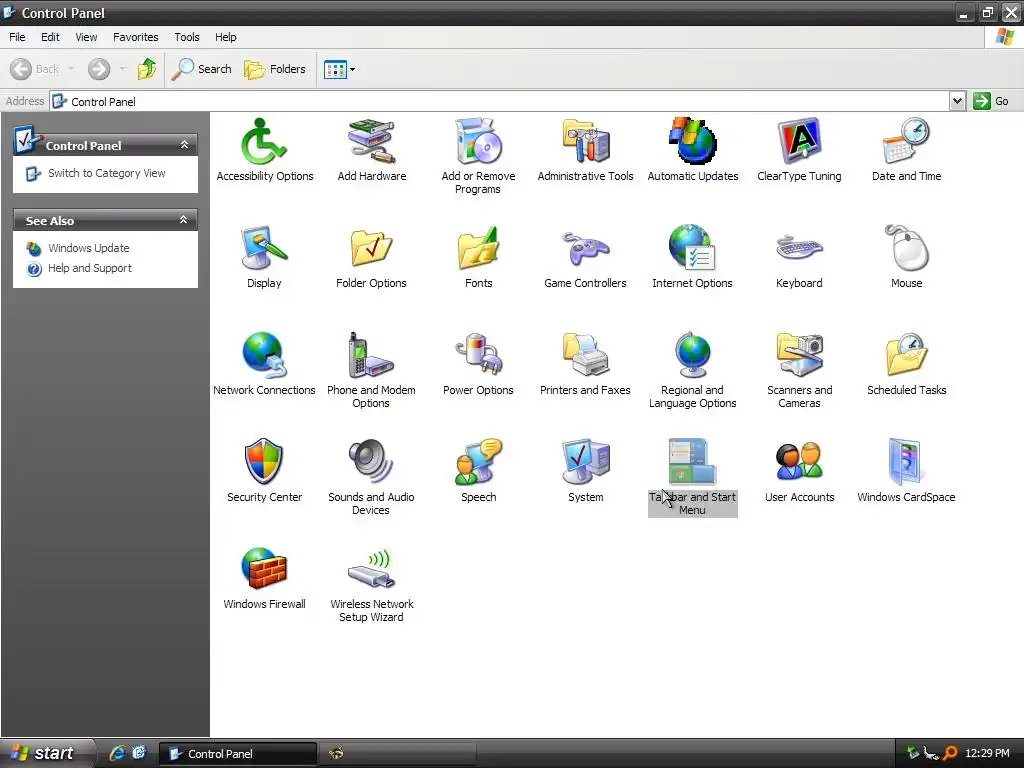This screenshot has height=768, width=1024.
Task: Open the User Accounts icon
Action: pos(799,462)
